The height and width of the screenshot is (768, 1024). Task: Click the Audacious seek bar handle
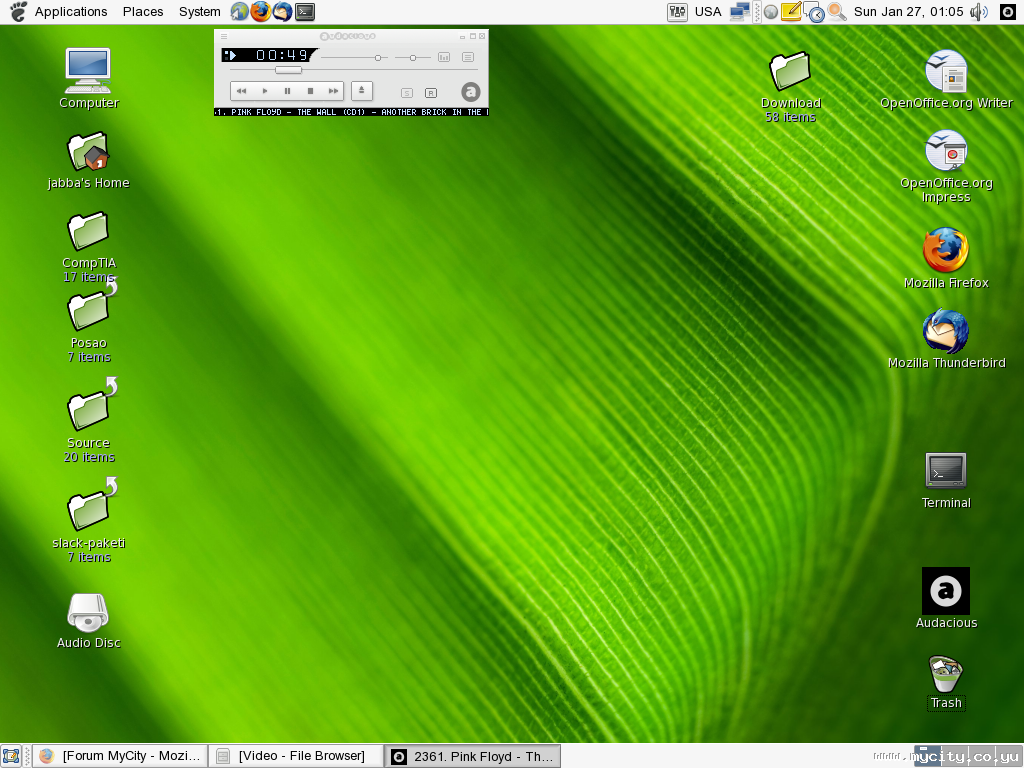click(288, 70)
